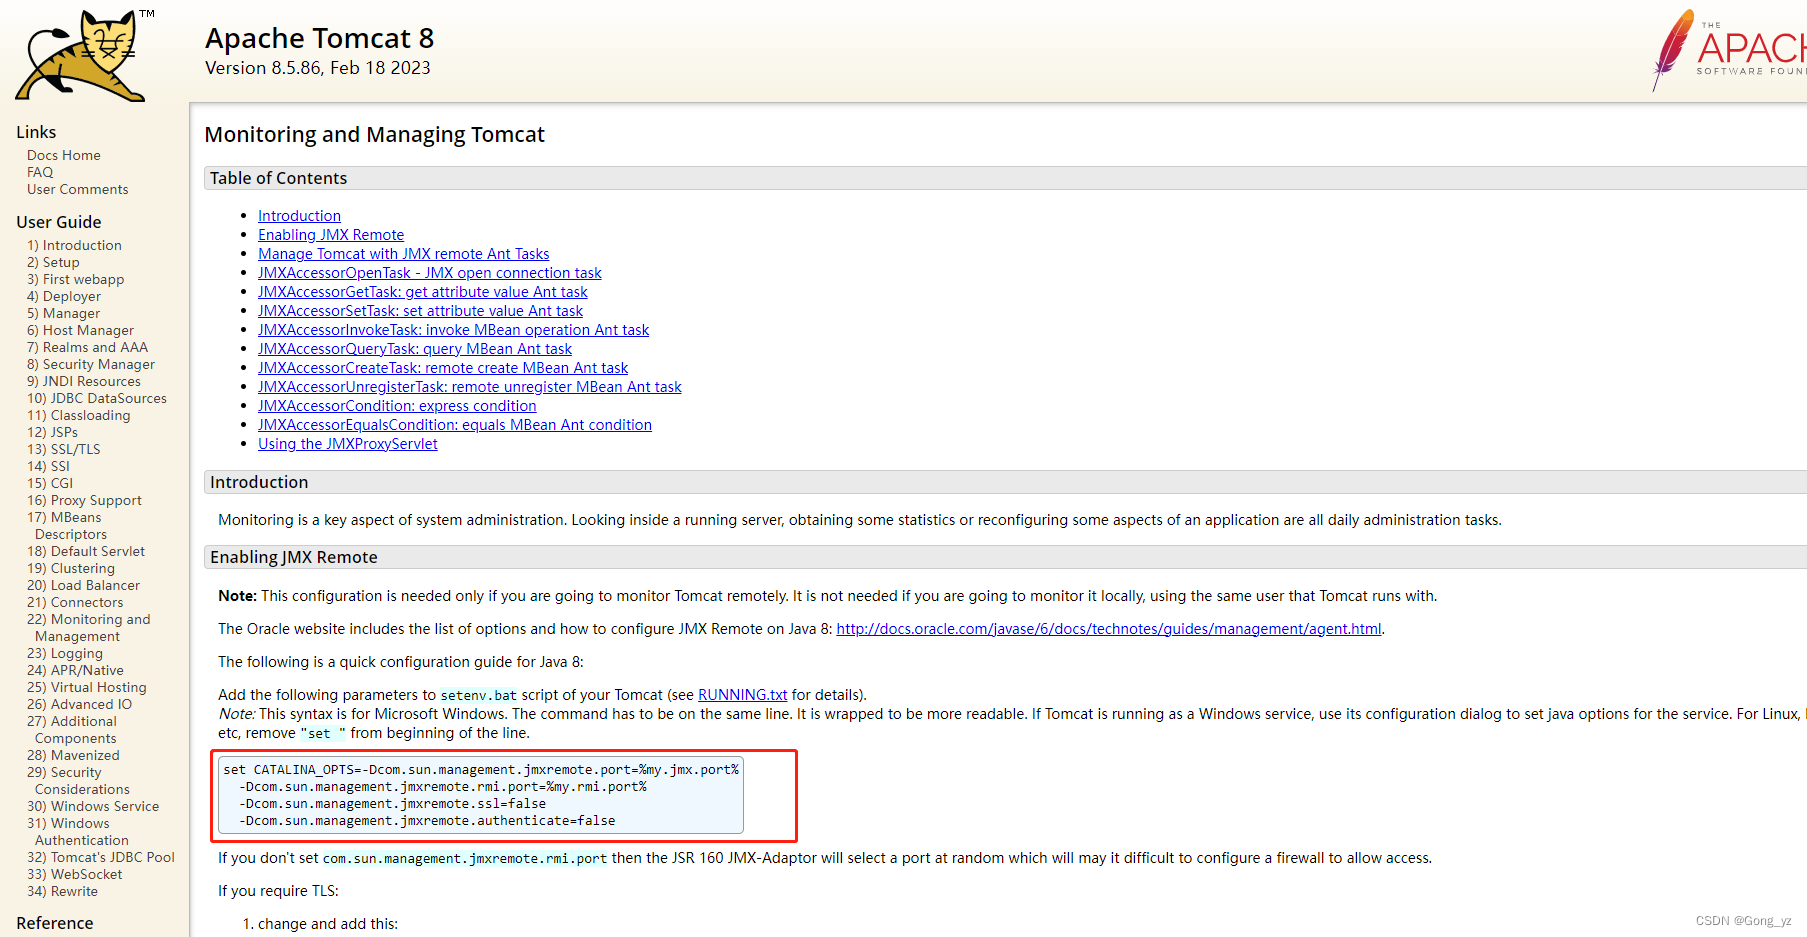
Task: Open 9) JNDI Resources page
Action: click(x=84, y=381)
